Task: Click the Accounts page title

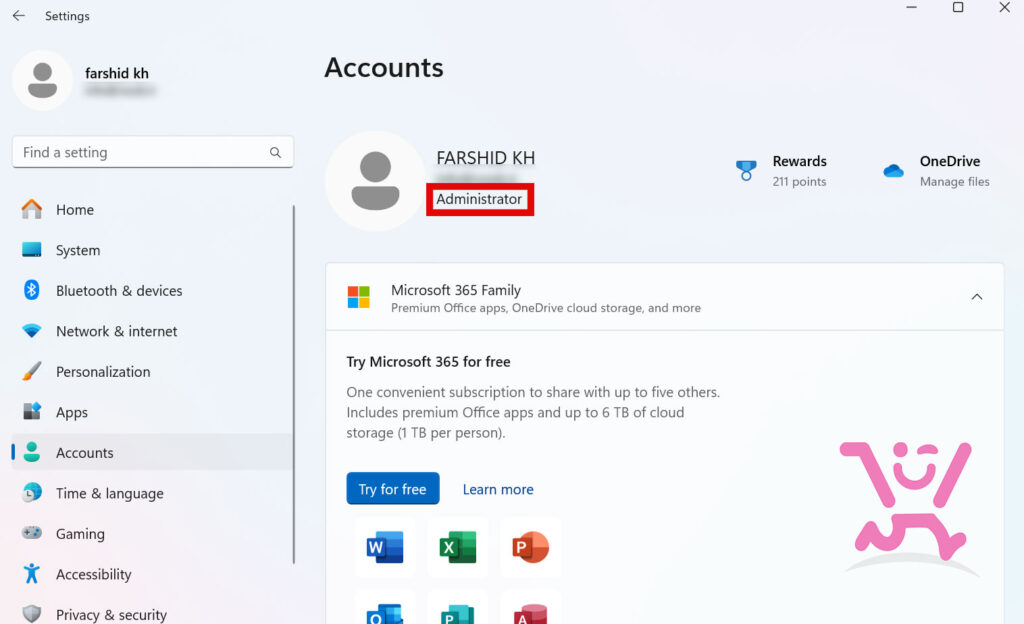Action: click(384, 68)
